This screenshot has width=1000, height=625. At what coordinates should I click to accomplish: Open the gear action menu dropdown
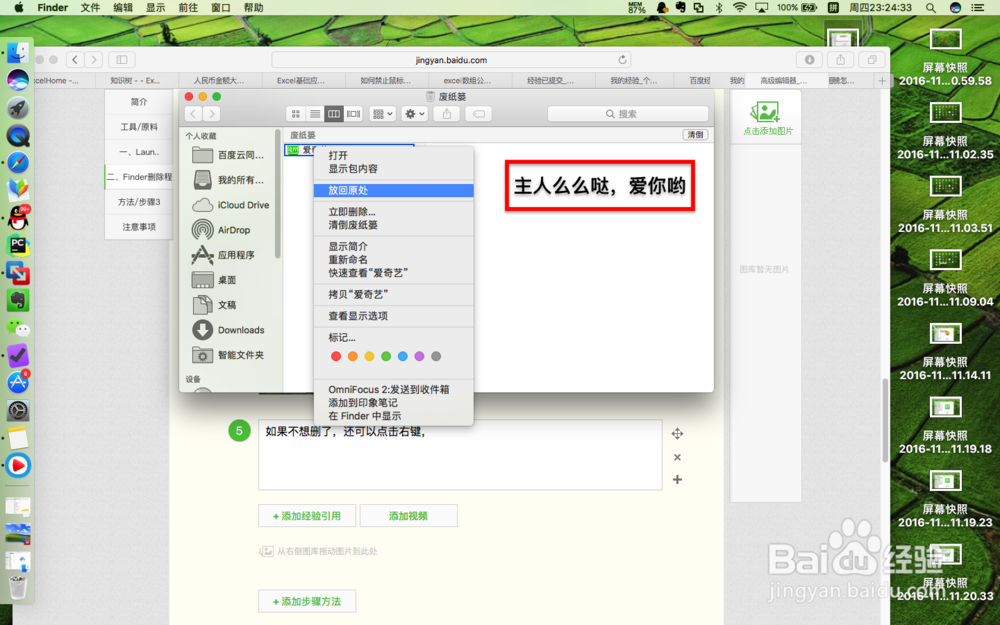coord(414,113)
